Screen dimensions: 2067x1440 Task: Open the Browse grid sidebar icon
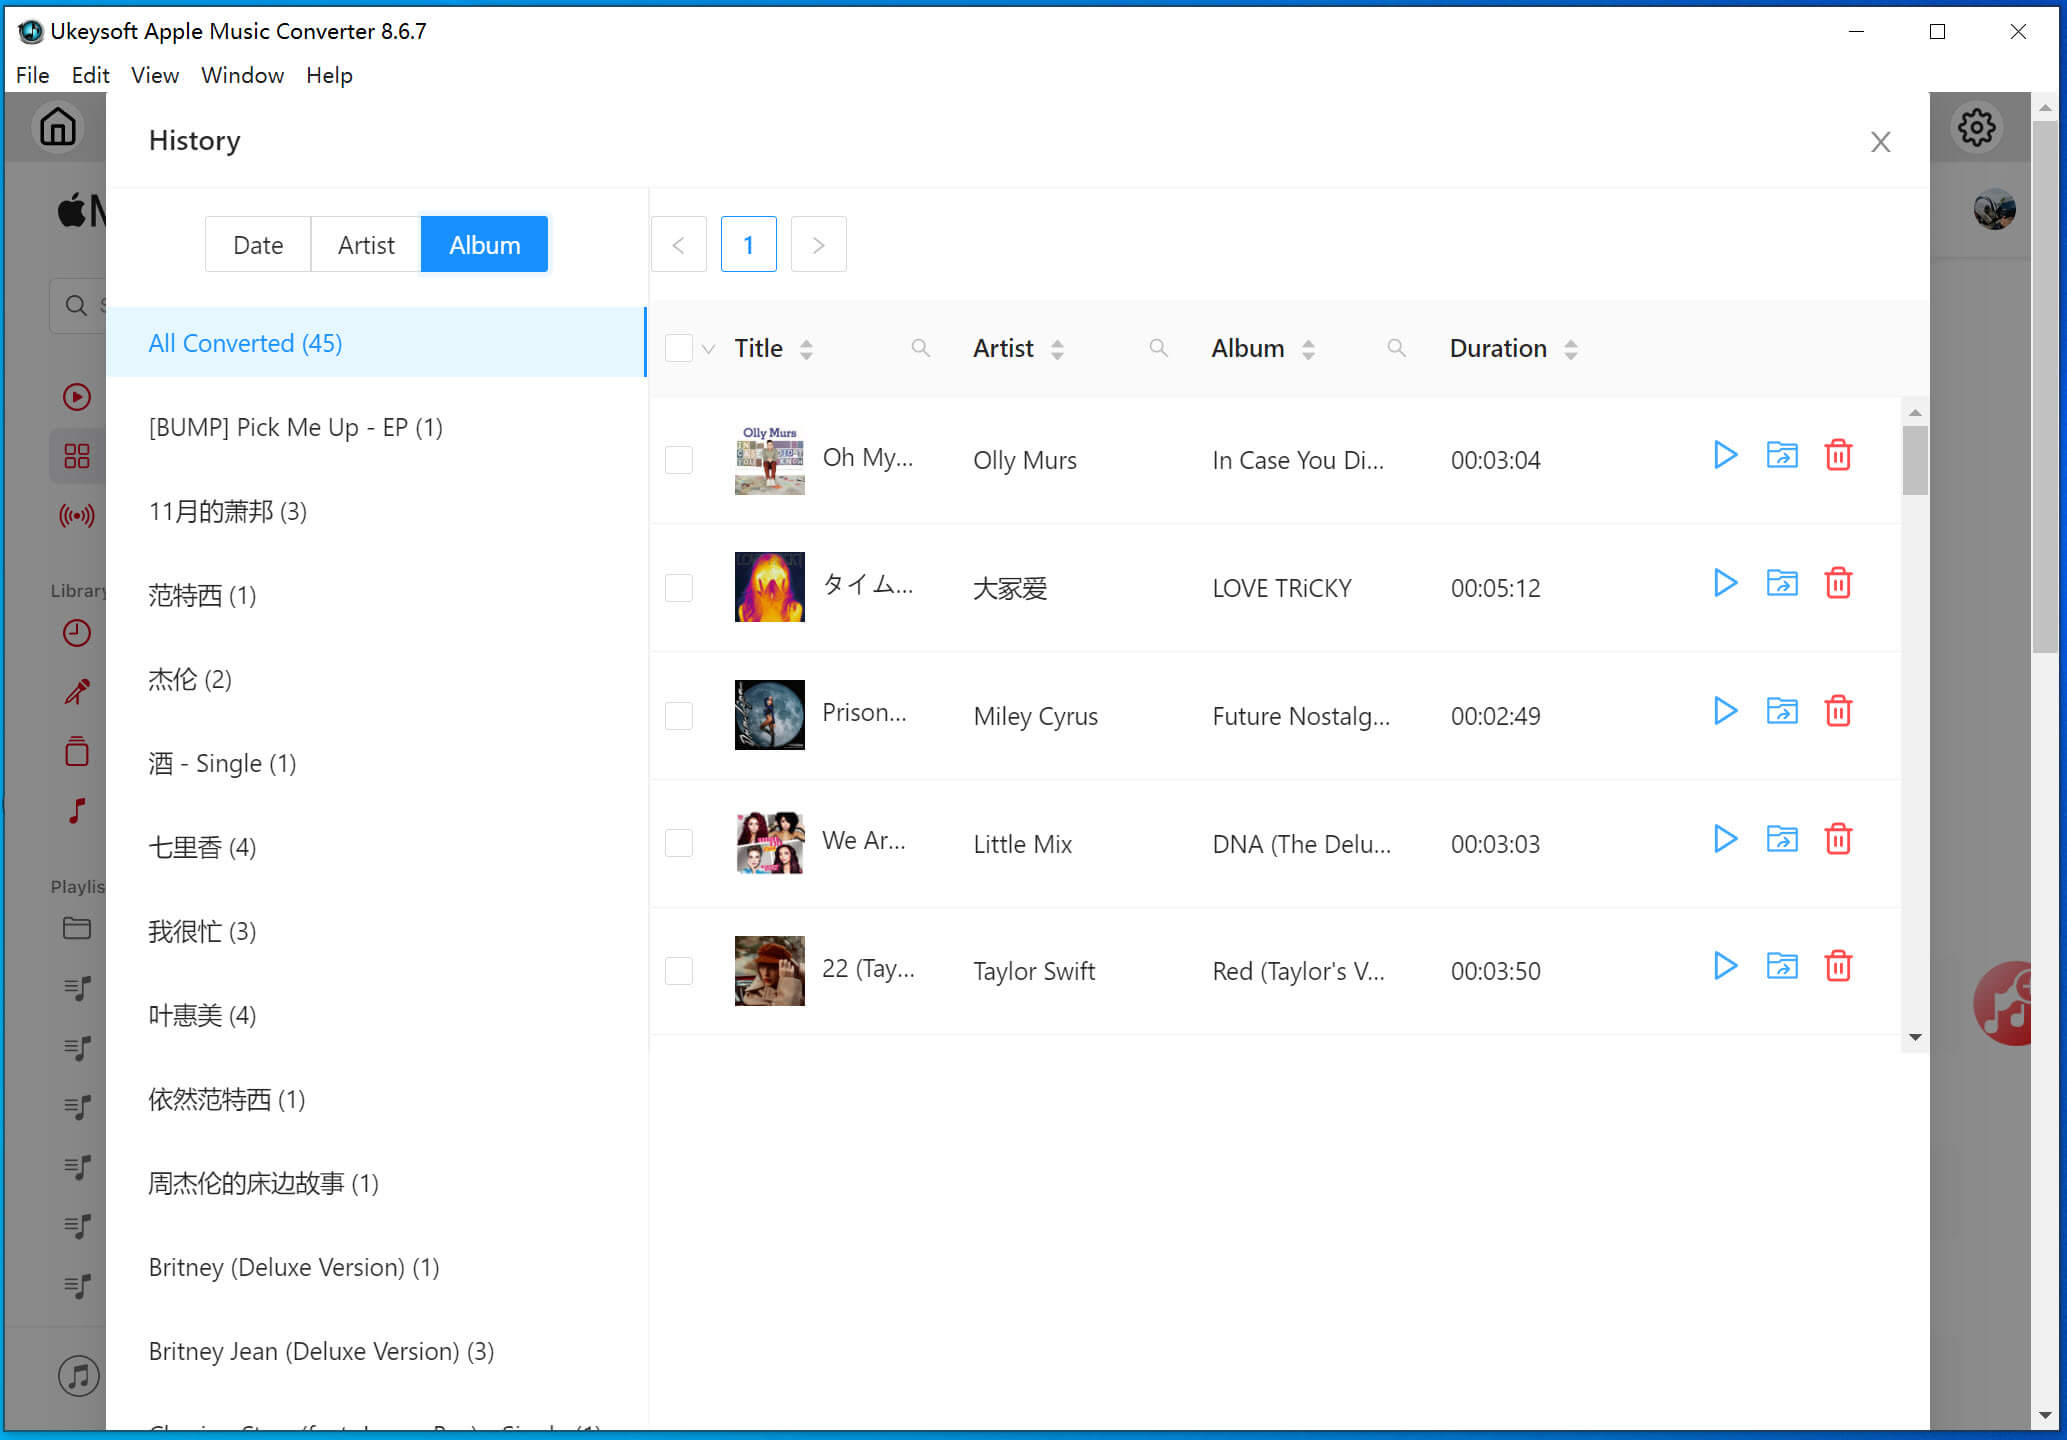click(x=77, y=456)
